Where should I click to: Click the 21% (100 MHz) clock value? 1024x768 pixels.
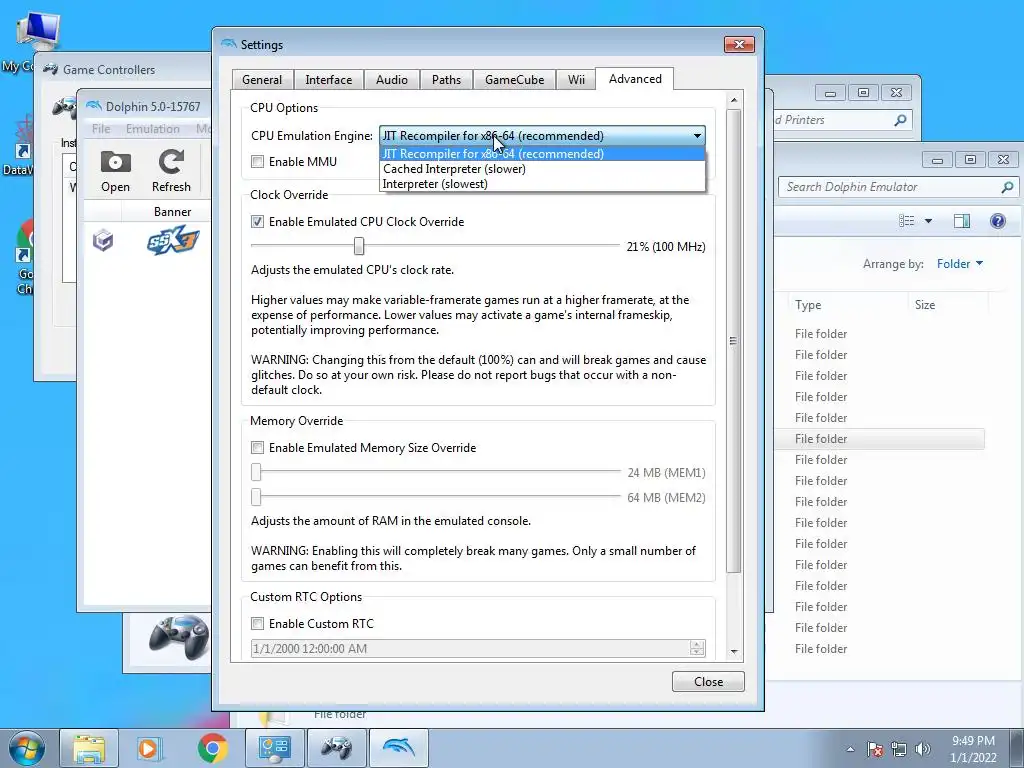[665, 247]
